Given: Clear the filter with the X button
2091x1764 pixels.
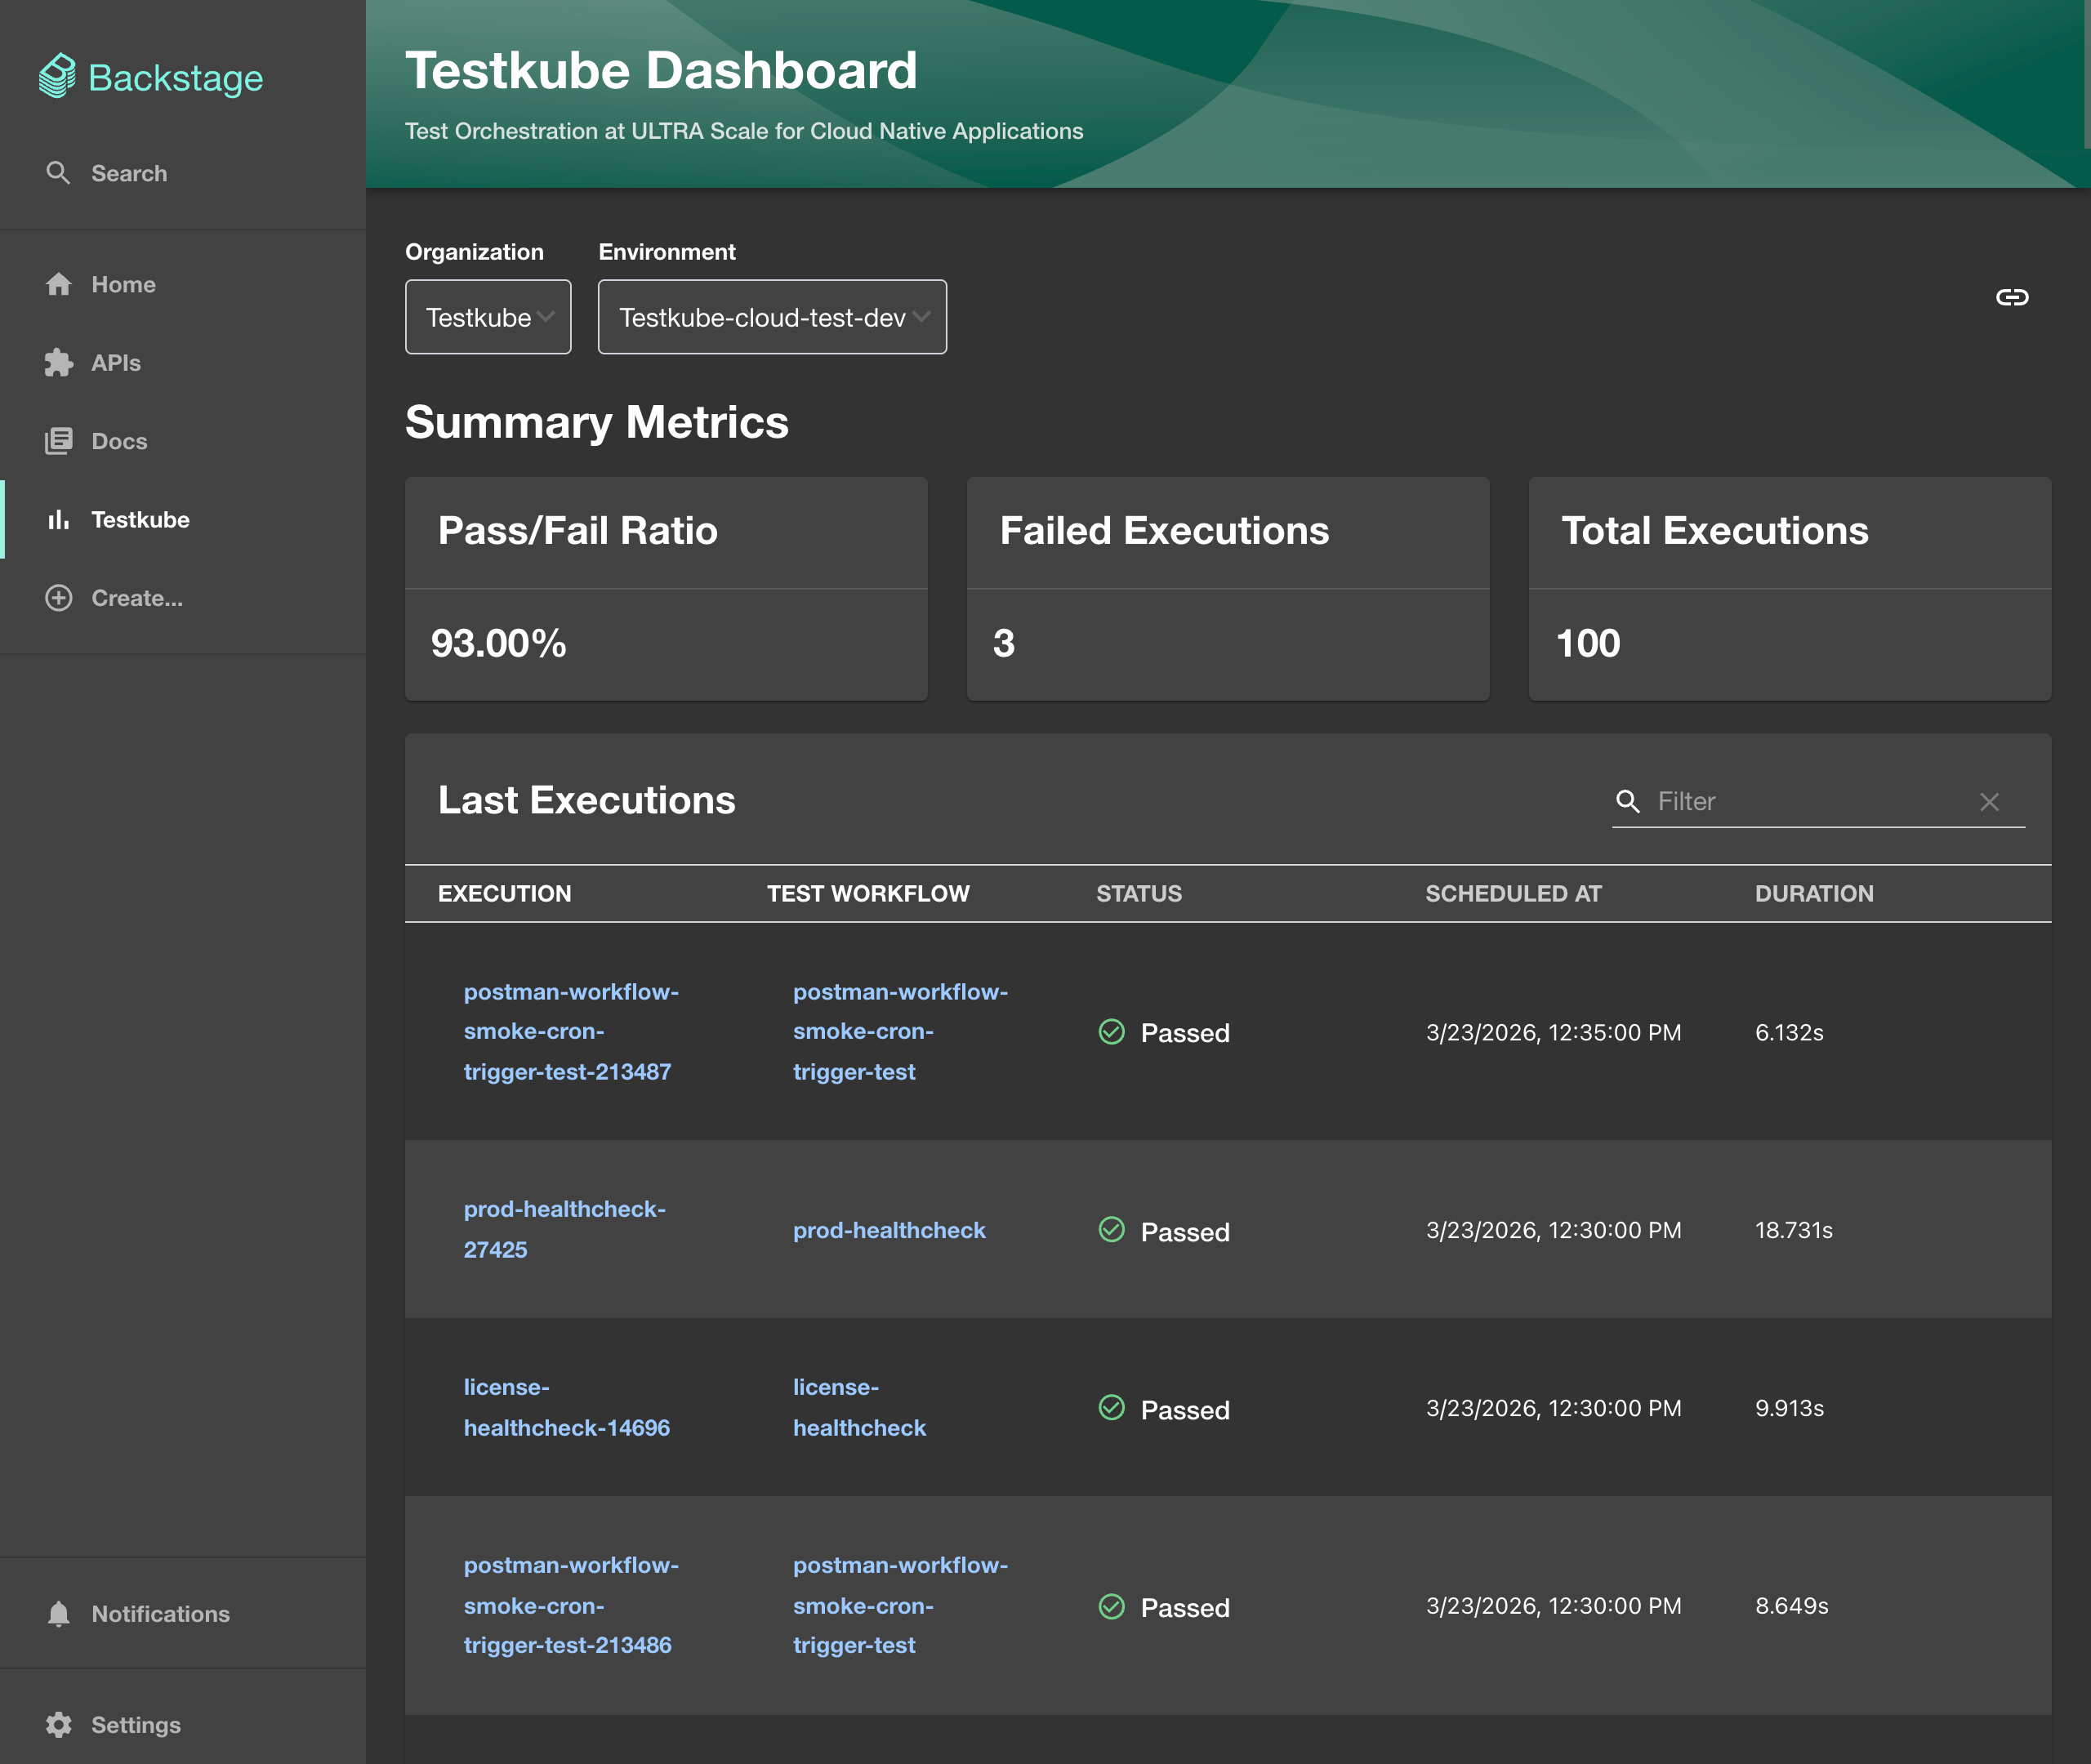Looking at the screenshot, I should (x=1989, y=801).
